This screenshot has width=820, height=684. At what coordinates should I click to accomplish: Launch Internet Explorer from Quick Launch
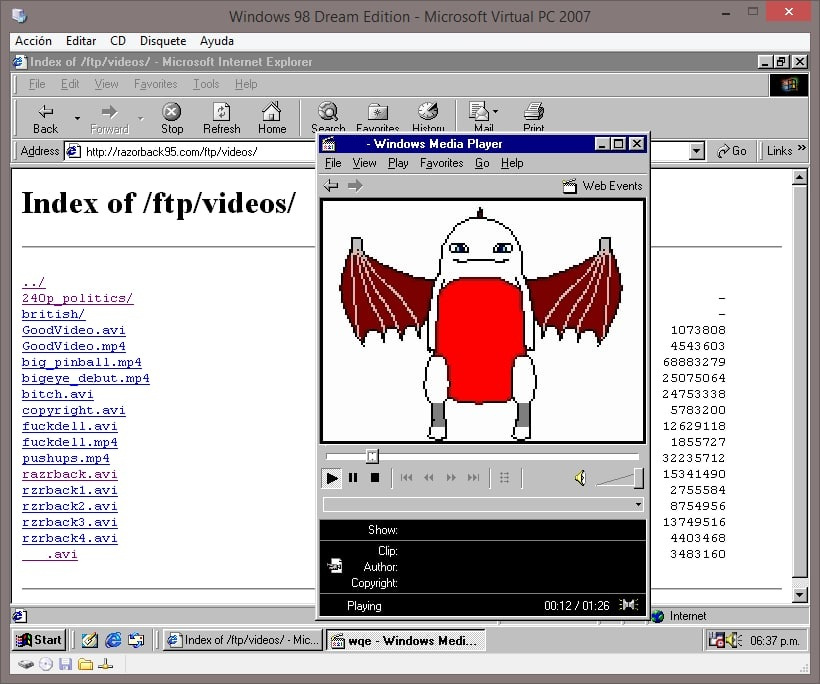click(113, 640)
